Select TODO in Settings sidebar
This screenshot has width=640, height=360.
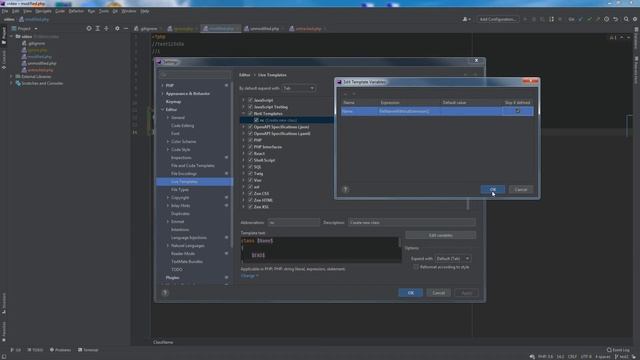tap(177, 270)
